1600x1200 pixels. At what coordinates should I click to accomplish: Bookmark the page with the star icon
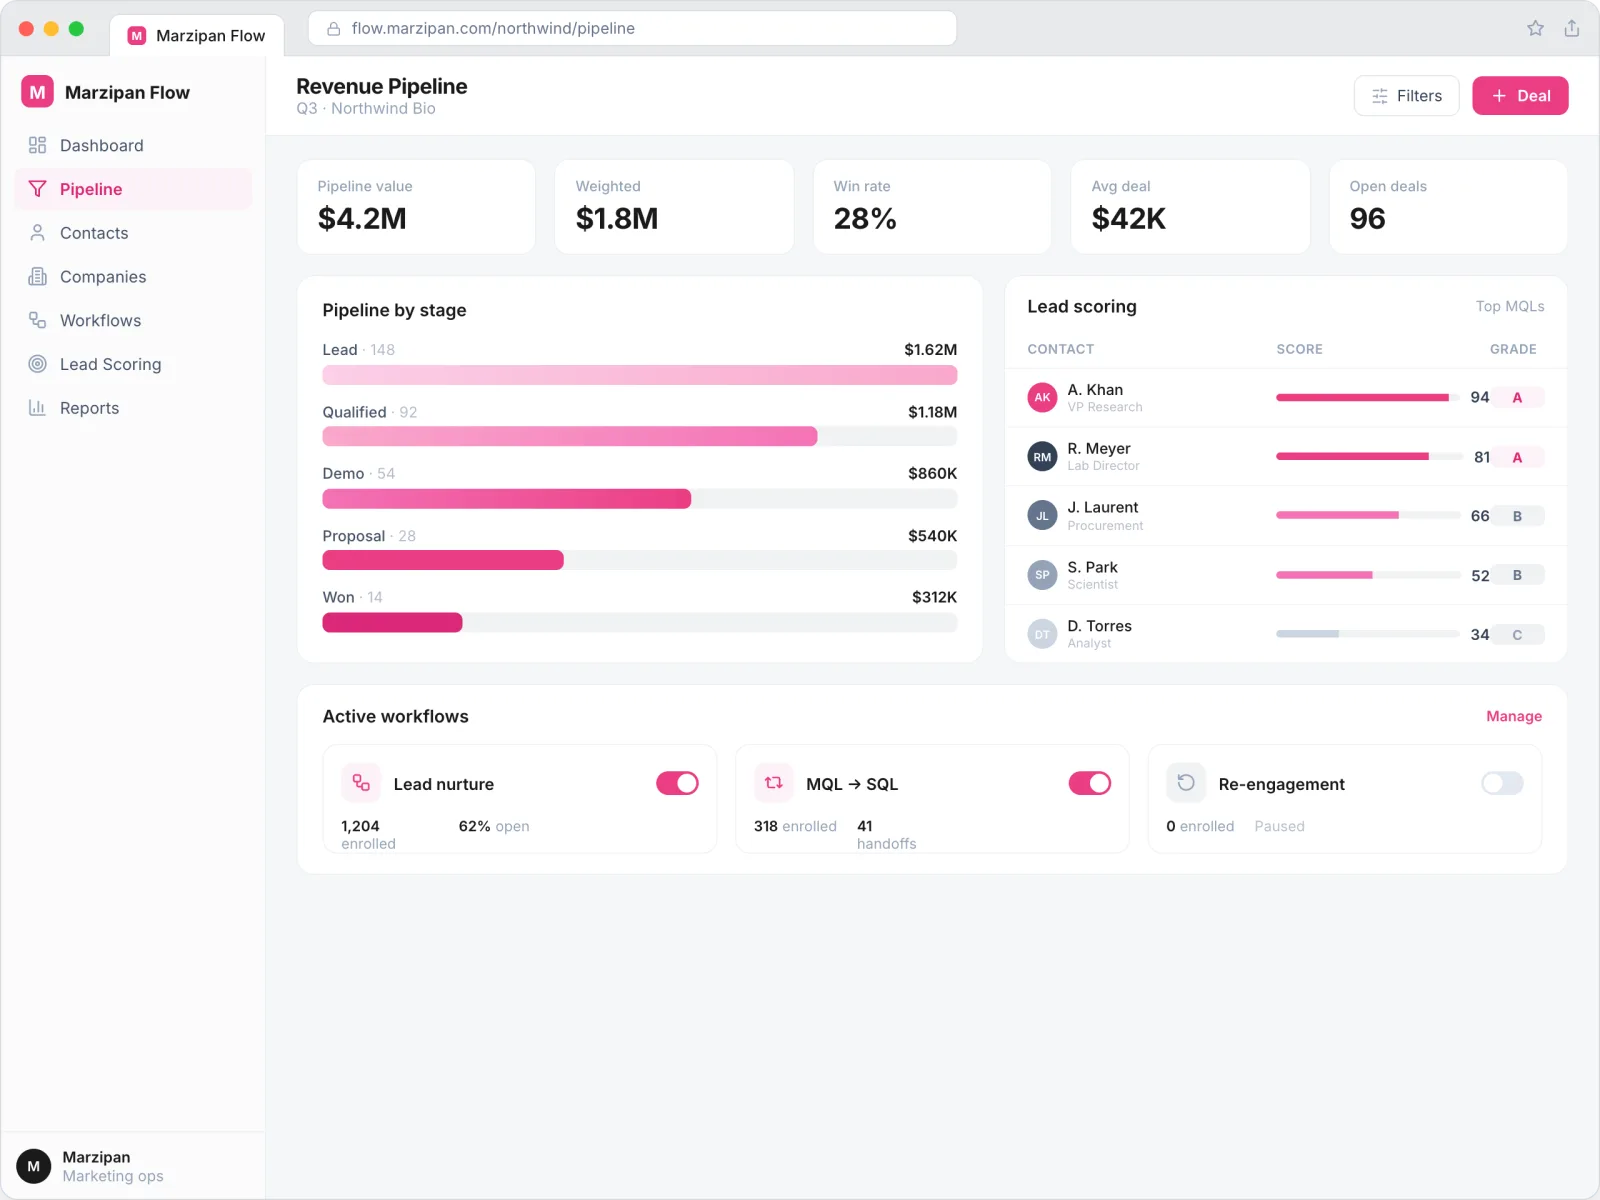pyautogui.click(x=1535, y=28)
